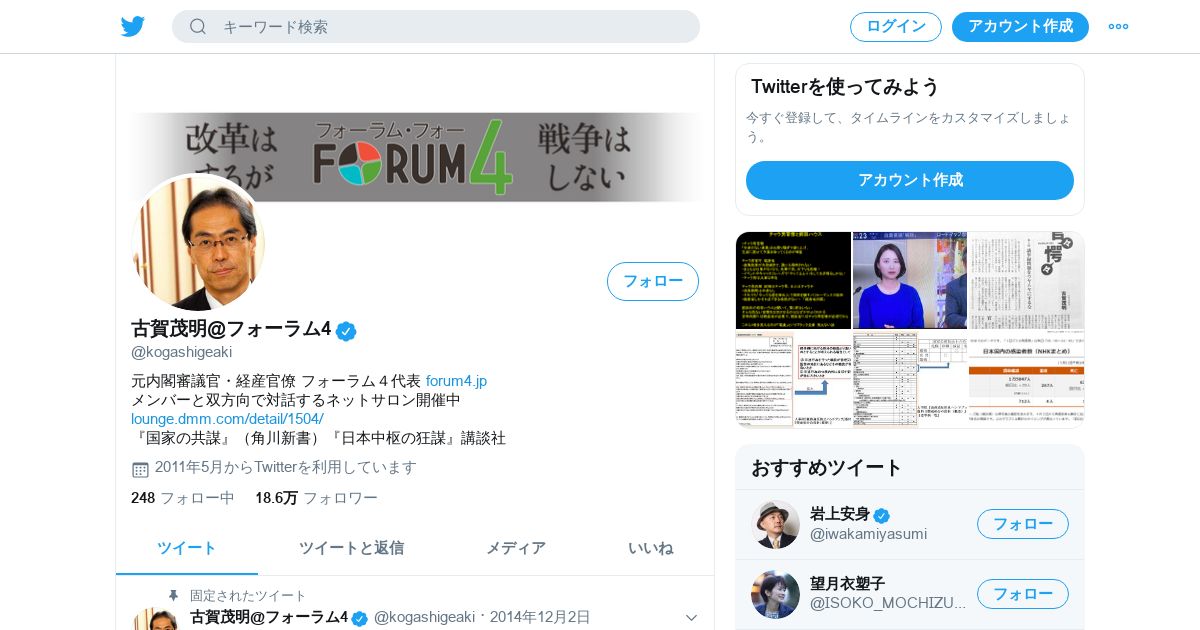
Task: Expand the pinned tweet chevron menu
Action: click(691, 618)
